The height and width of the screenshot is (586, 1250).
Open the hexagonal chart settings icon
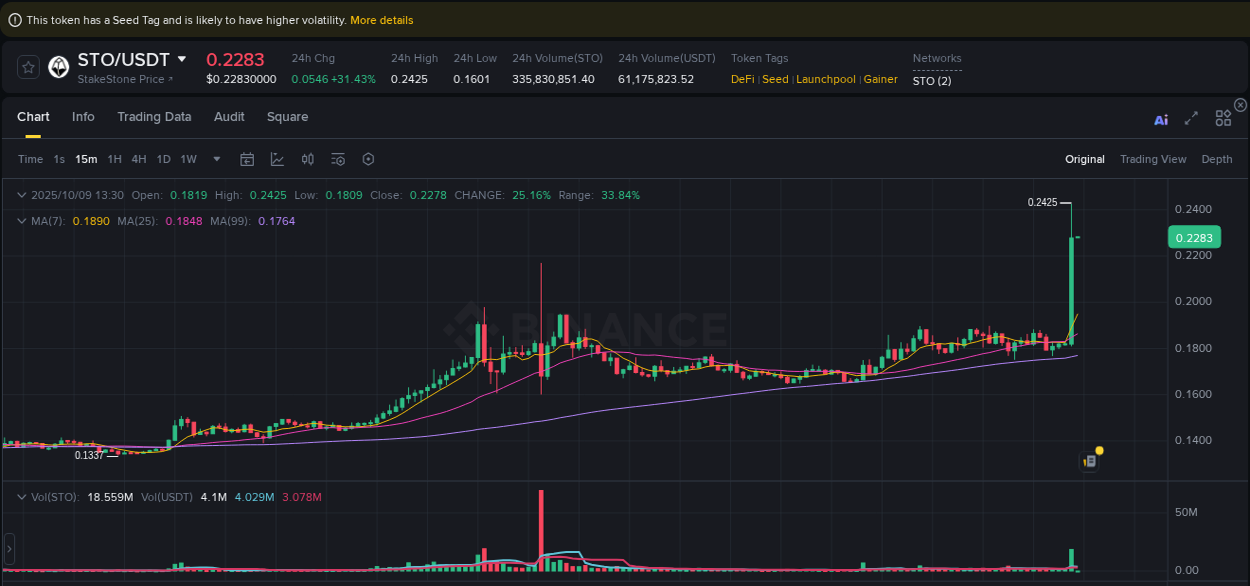368,159
